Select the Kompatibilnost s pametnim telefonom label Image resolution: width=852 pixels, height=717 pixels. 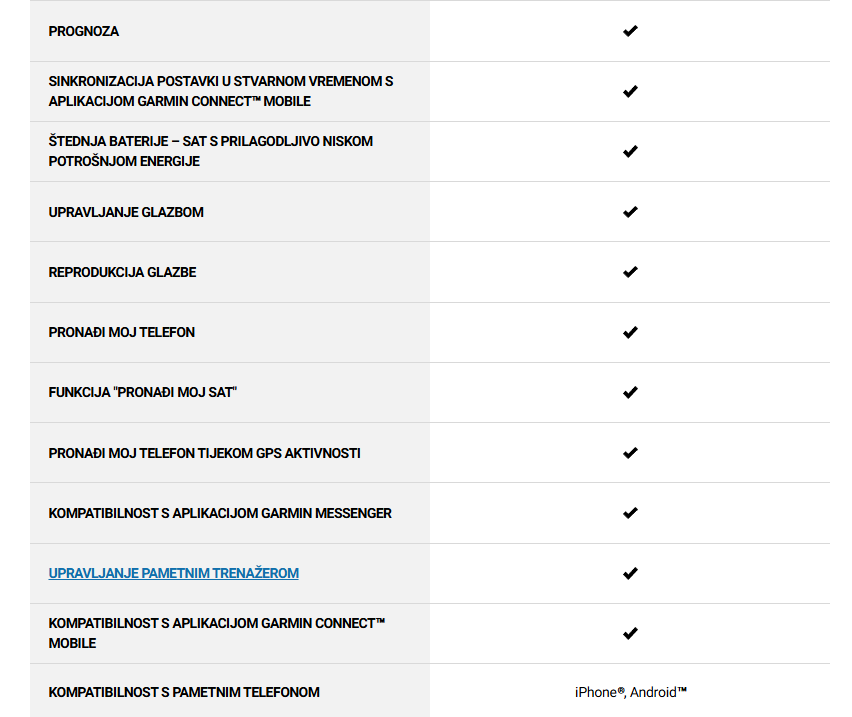click(184, 692)
